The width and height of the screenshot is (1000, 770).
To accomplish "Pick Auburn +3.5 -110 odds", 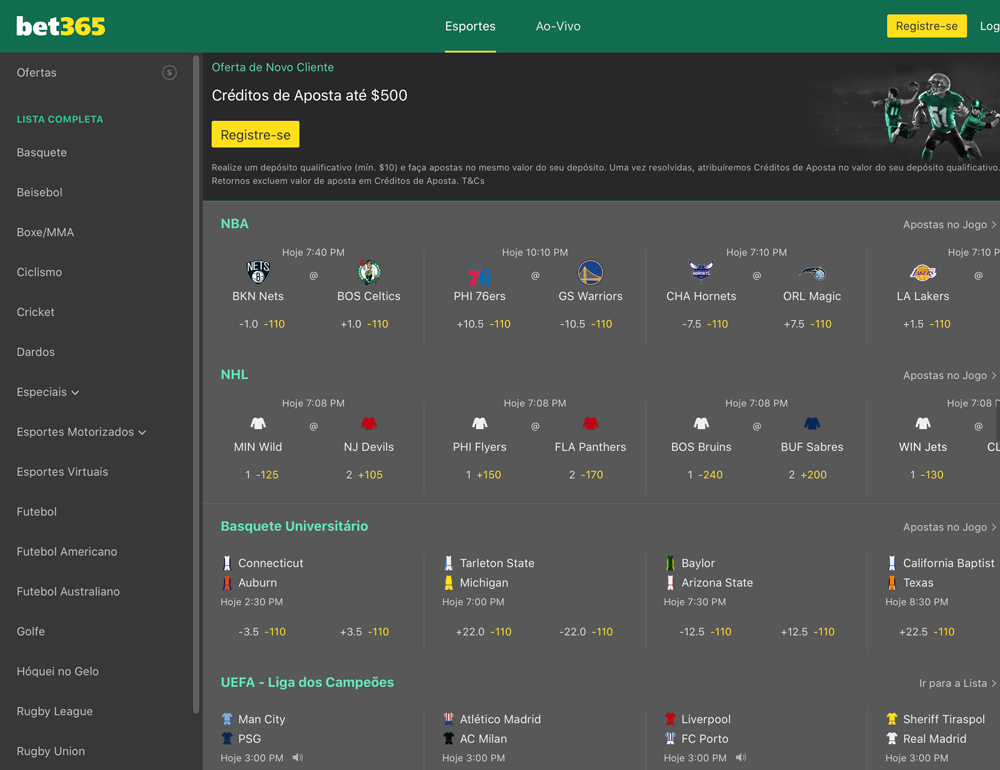I will pos(364,632).
